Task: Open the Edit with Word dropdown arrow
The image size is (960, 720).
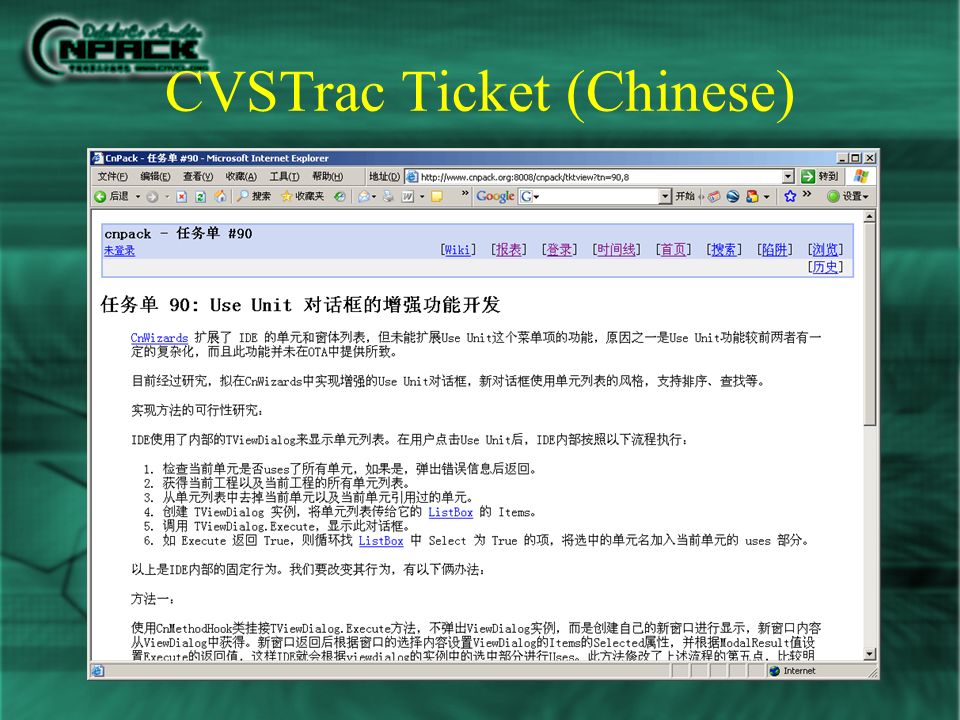Action: click(422, 197)
